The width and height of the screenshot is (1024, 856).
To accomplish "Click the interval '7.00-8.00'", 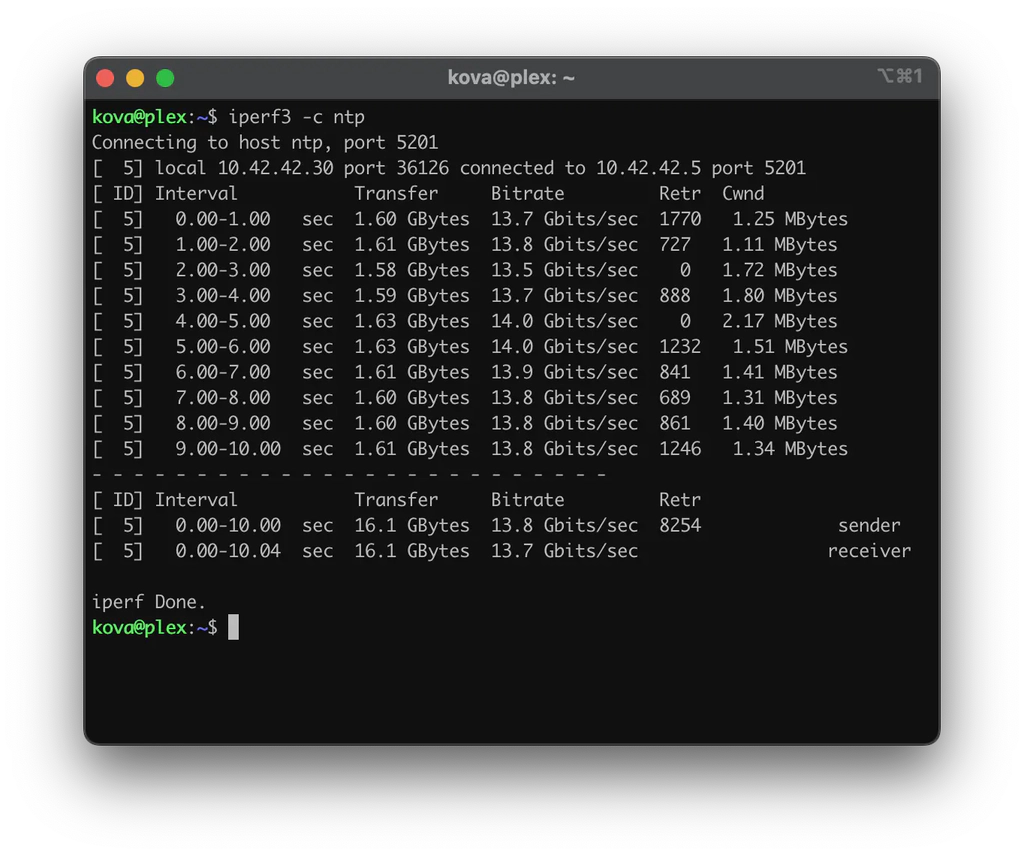I will [x=223, y=398].
